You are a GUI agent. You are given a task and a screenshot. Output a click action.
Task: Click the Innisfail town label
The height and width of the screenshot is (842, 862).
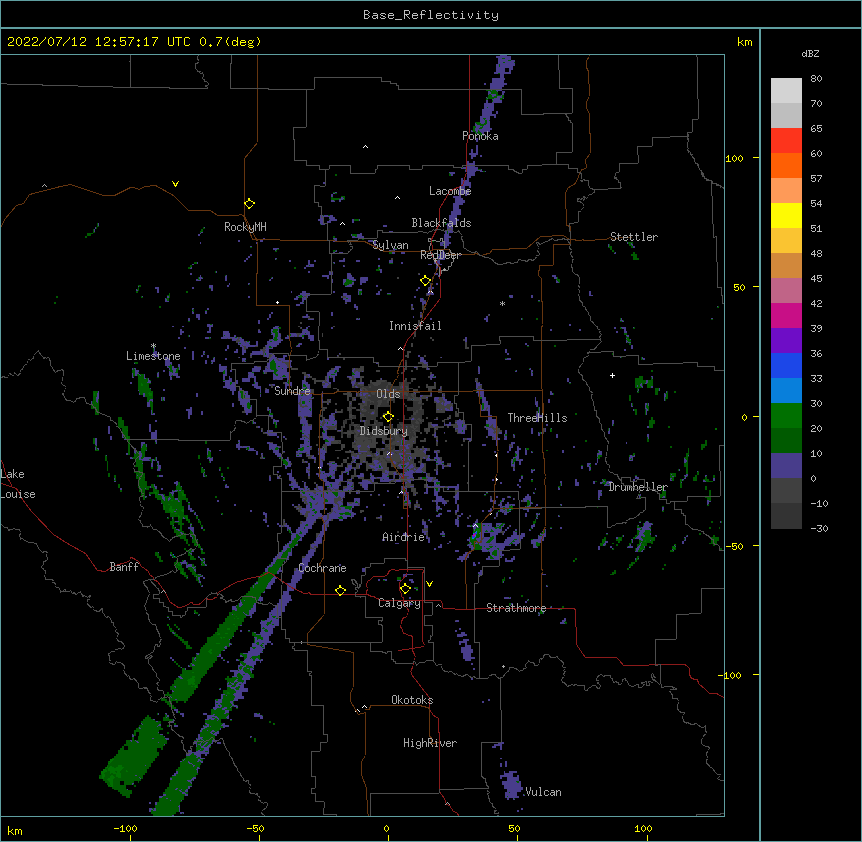[415, 326]
